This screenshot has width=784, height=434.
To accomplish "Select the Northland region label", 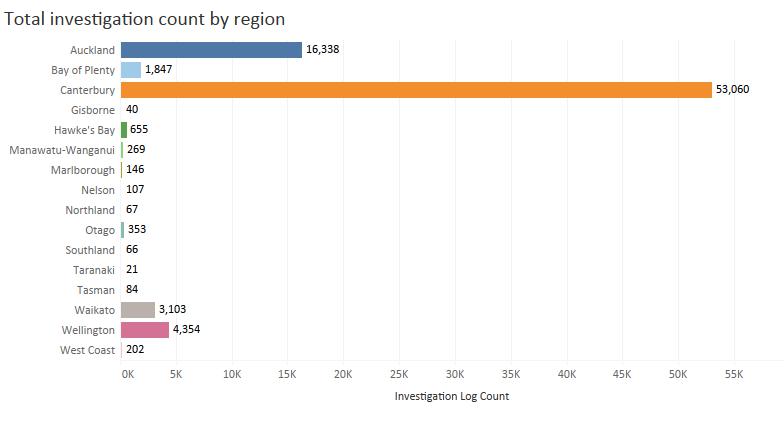I will click(x=90, y=210).
